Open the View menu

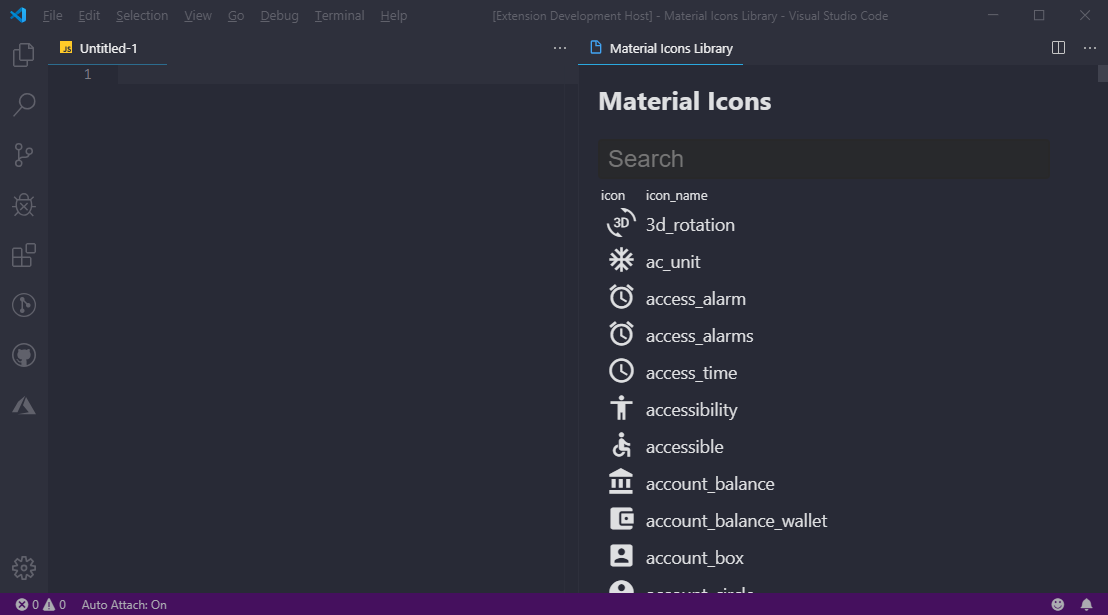coord(198,16)
